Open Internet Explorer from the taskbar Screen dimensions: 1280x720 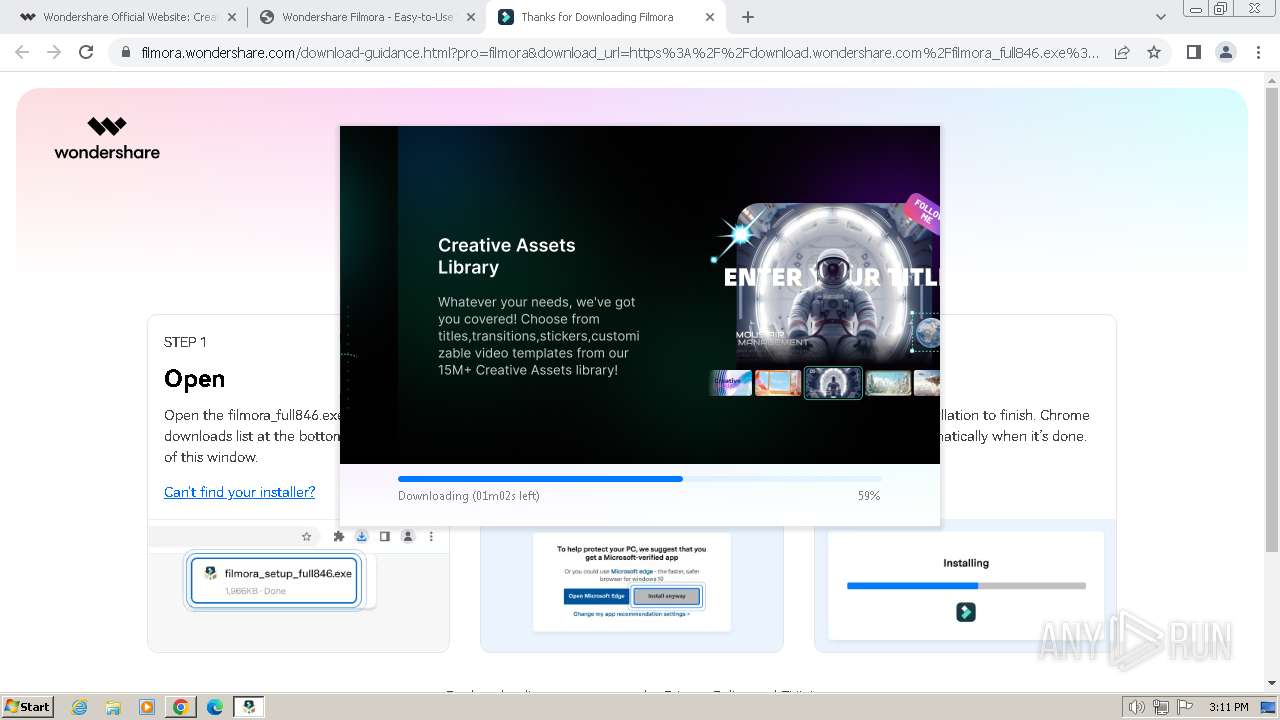click(79, 707)
